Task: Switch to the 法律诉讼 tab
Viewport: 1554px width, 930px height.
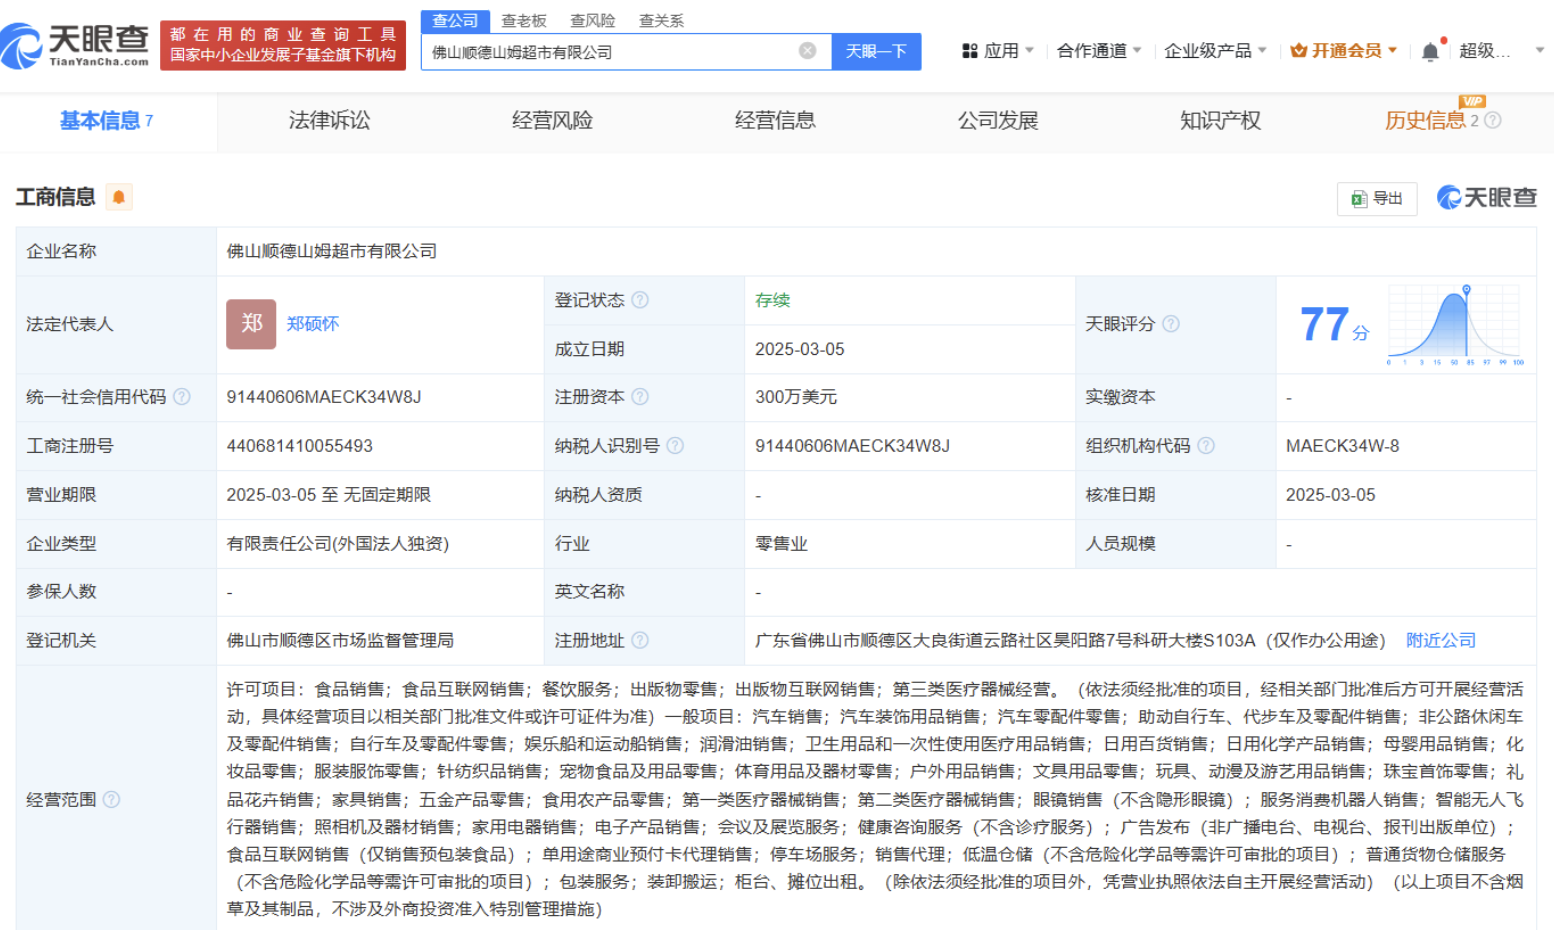Action: [329, 121]
